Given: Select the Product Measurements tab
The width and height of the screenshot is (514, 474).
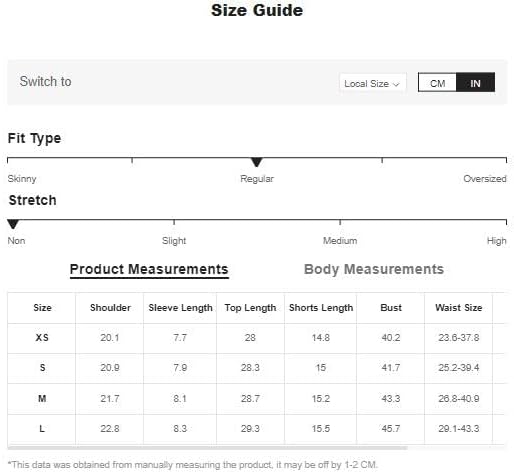Looking at the screenshot, I should pos(149,269).
